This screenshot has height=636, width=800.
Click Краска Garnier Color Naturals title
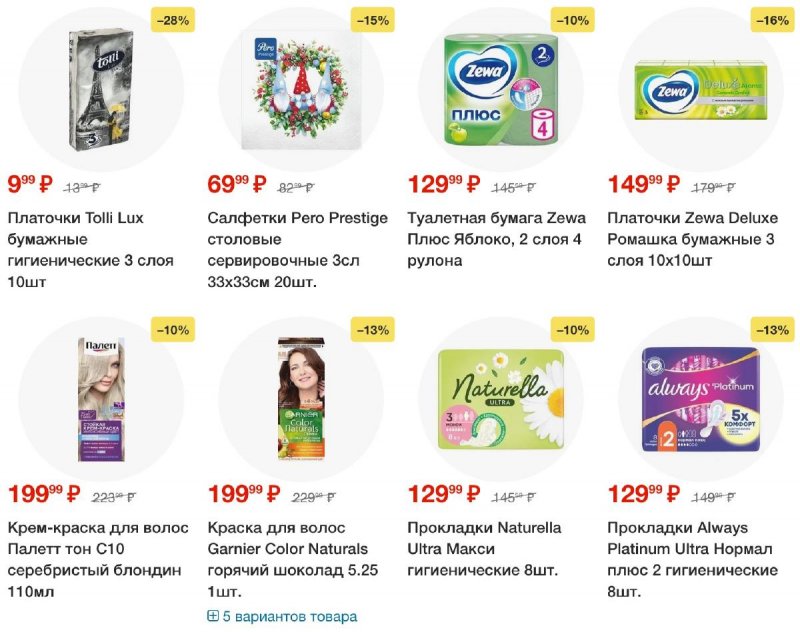[x=293, y=559]
